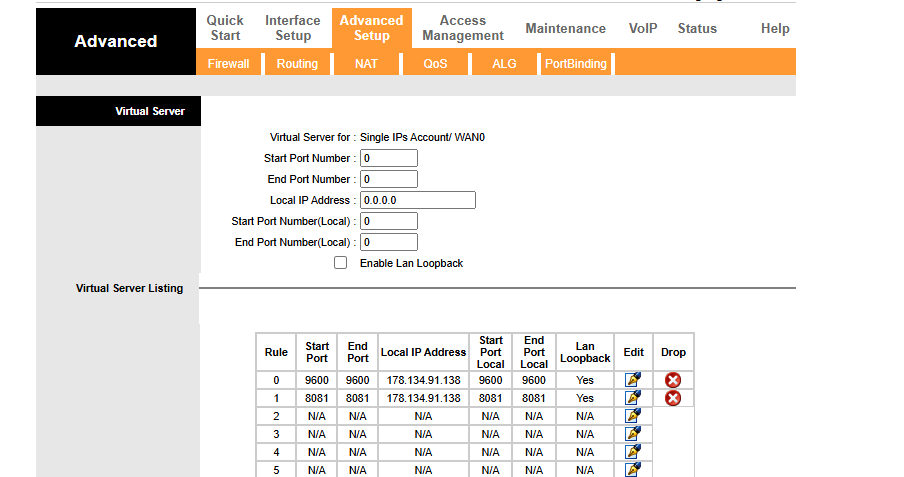This screenshot has width=904, height=477.
Task: Open the Help page link
Action: (x=775, y=29)
